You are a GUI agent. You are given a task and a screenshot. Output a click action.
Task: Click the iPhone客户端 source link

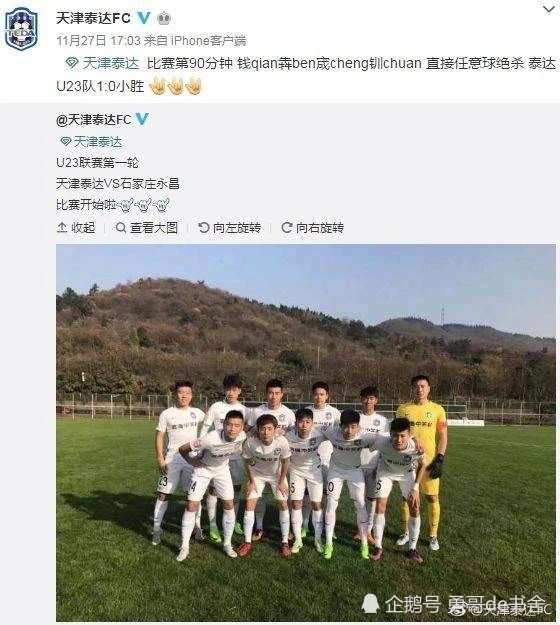click(x=208, y=41)
